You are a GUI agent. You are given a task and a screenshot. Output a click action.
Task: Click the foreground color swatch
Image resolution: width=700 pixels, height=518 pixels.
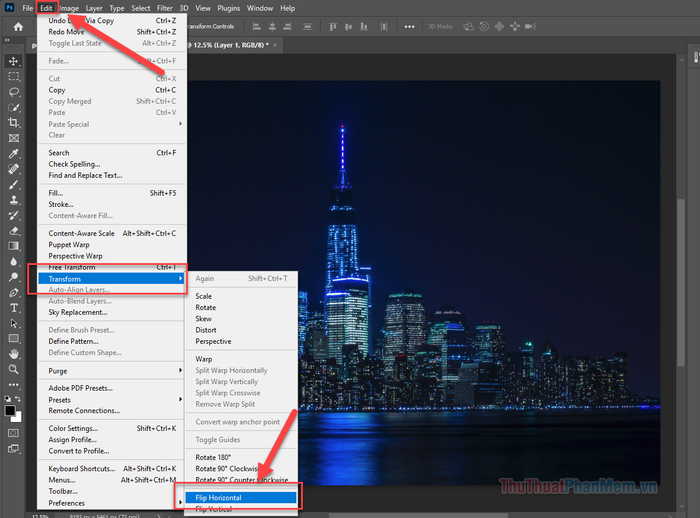[11, 408]
